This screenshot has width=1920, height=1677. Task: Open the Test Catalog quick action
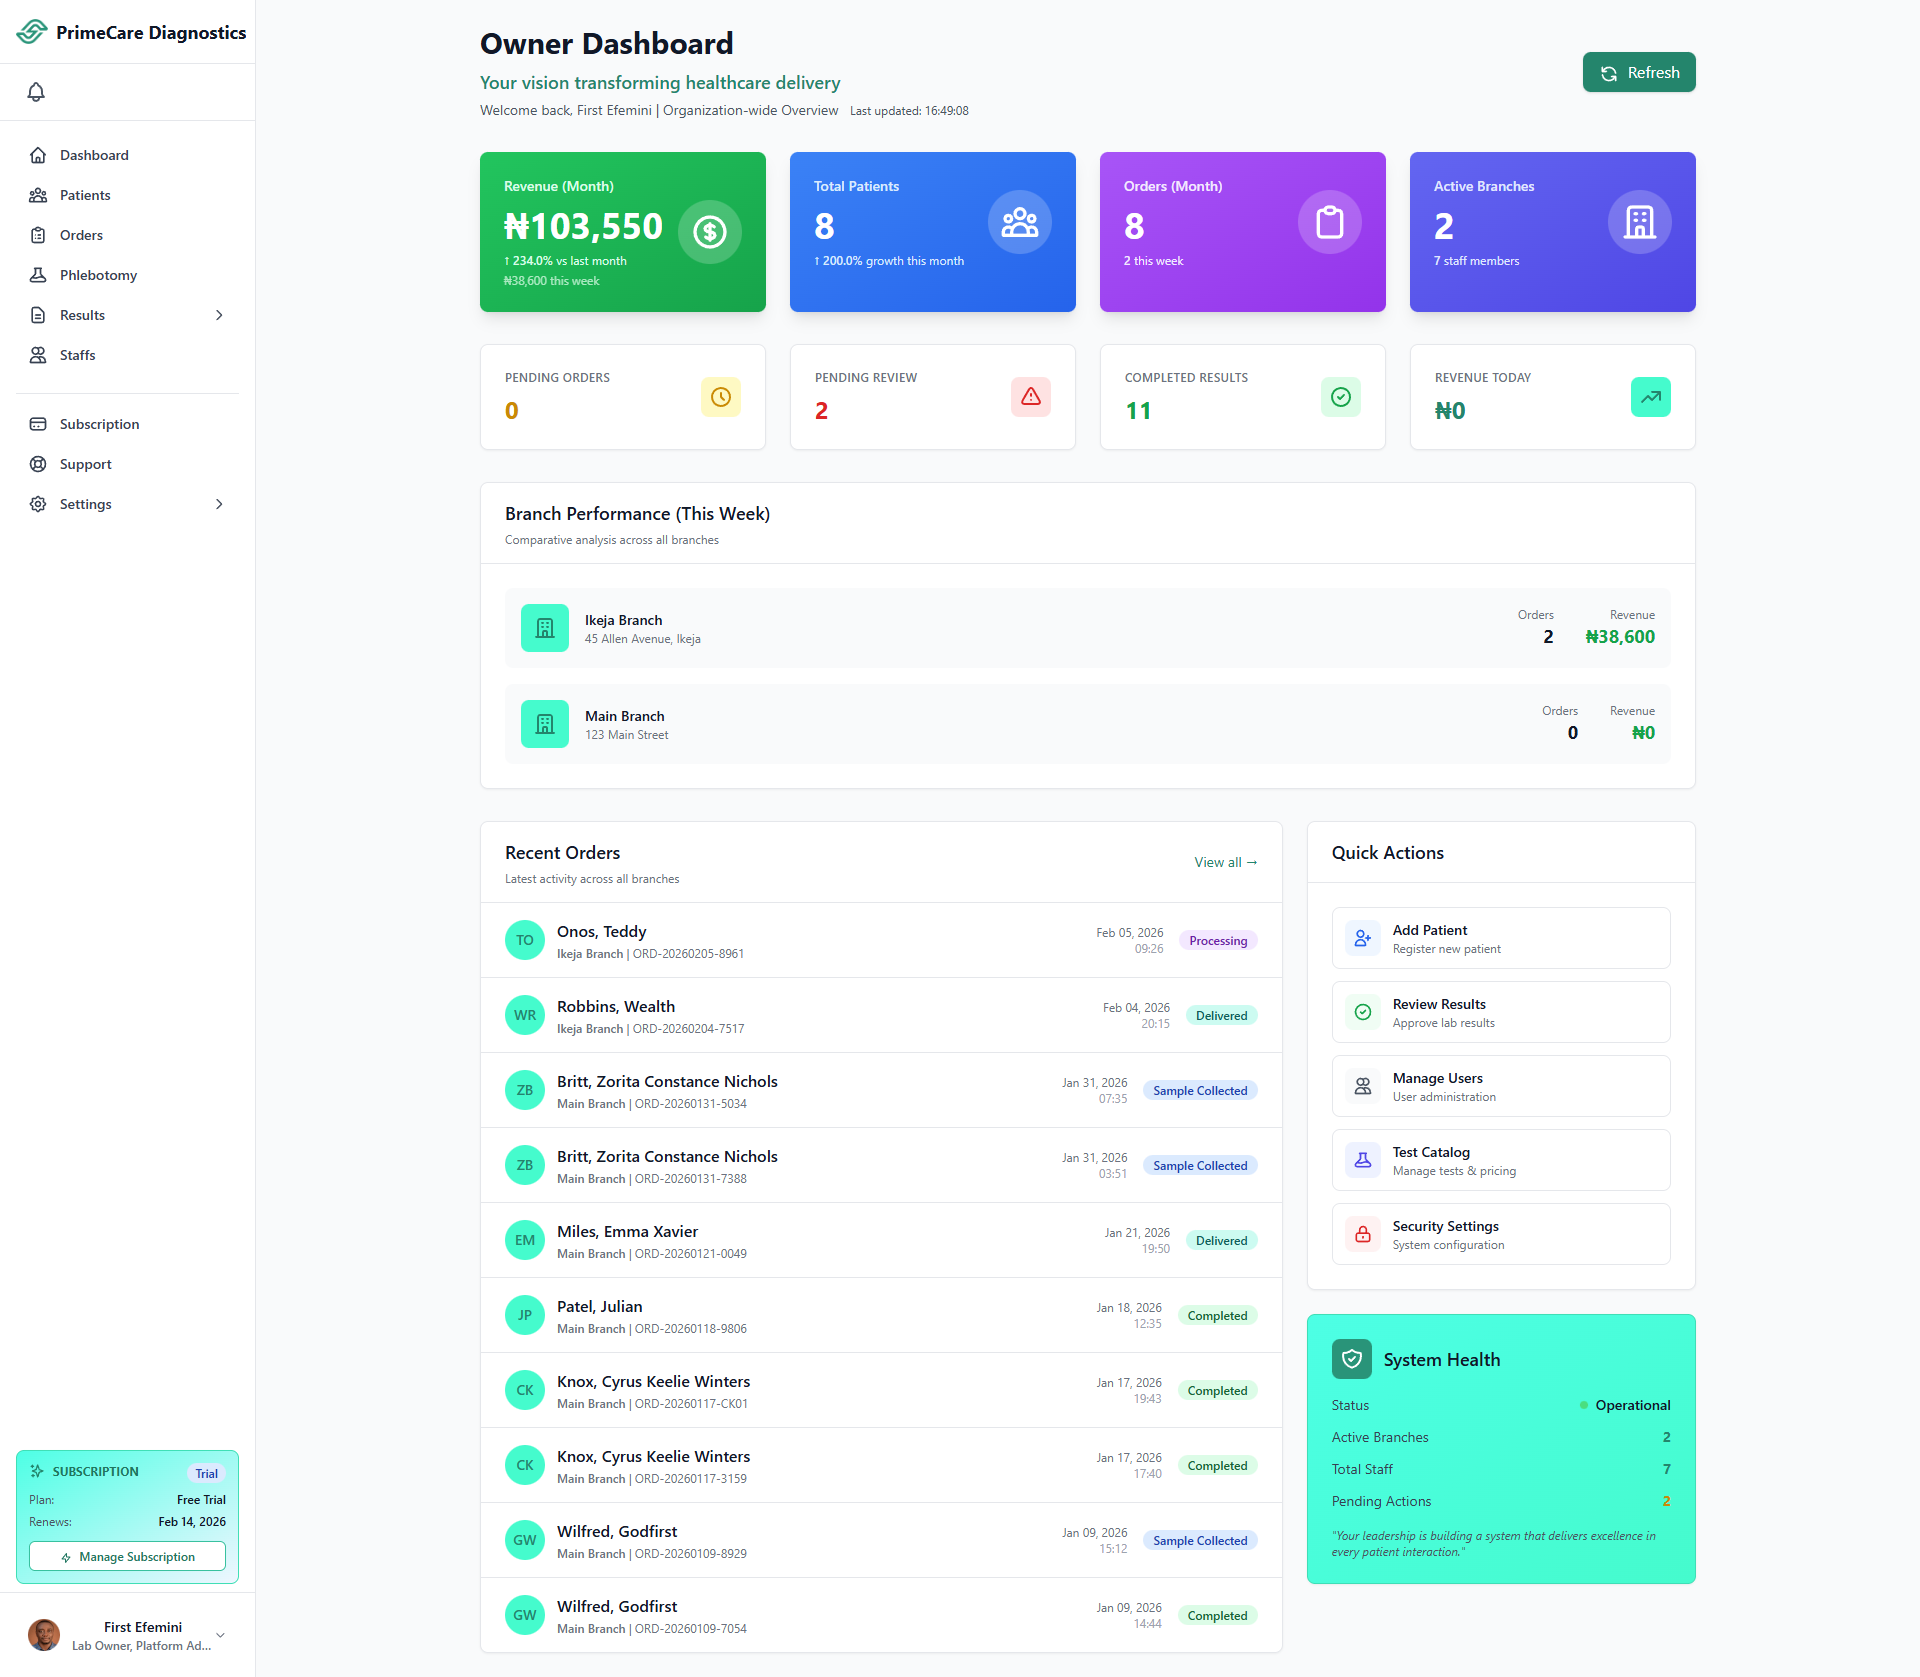pos(1500,1160)
